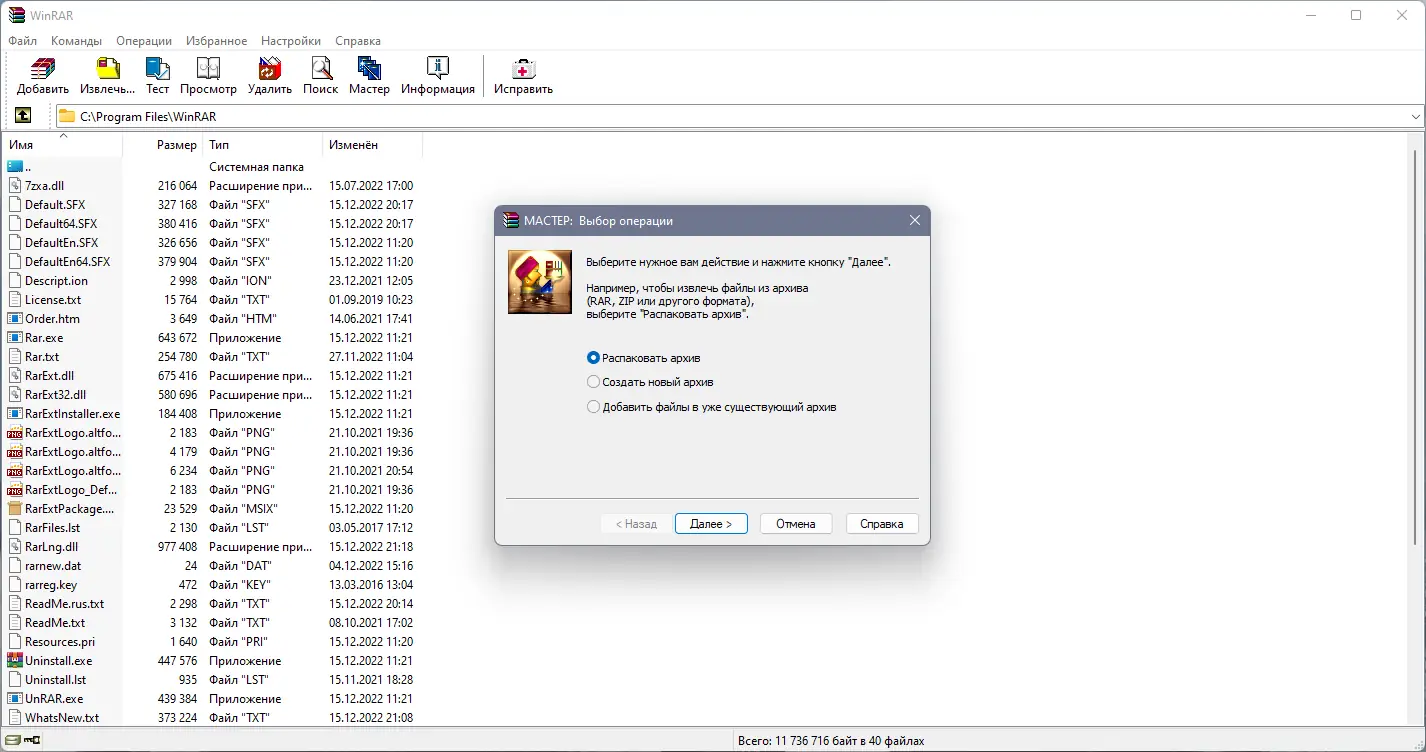This screenshot has width=1426, height=752.
Task: Sort the file list by the Имя column
Action: click(x=62, y=145)
